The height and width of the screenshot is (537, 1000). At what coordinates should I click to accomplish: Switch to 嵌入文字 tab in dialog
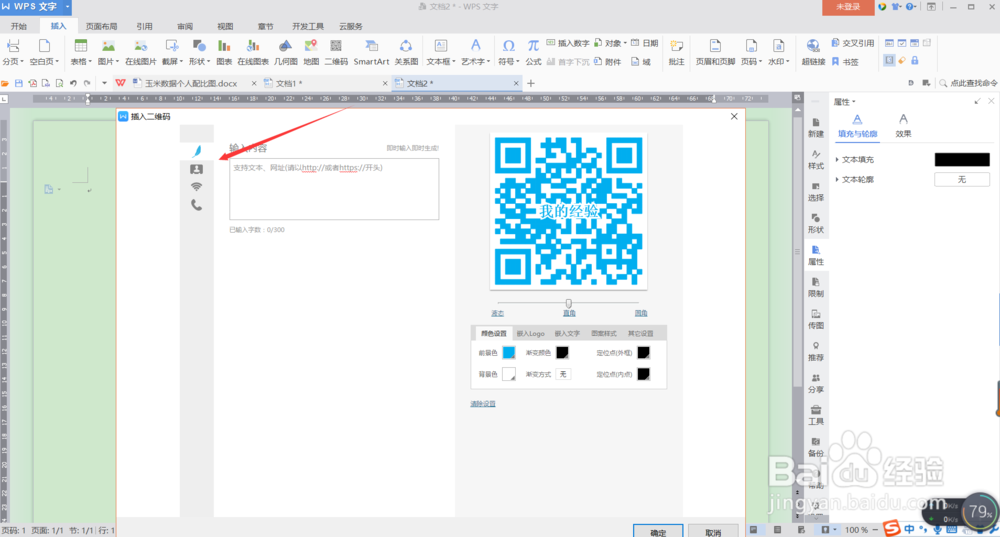point(567,334)
